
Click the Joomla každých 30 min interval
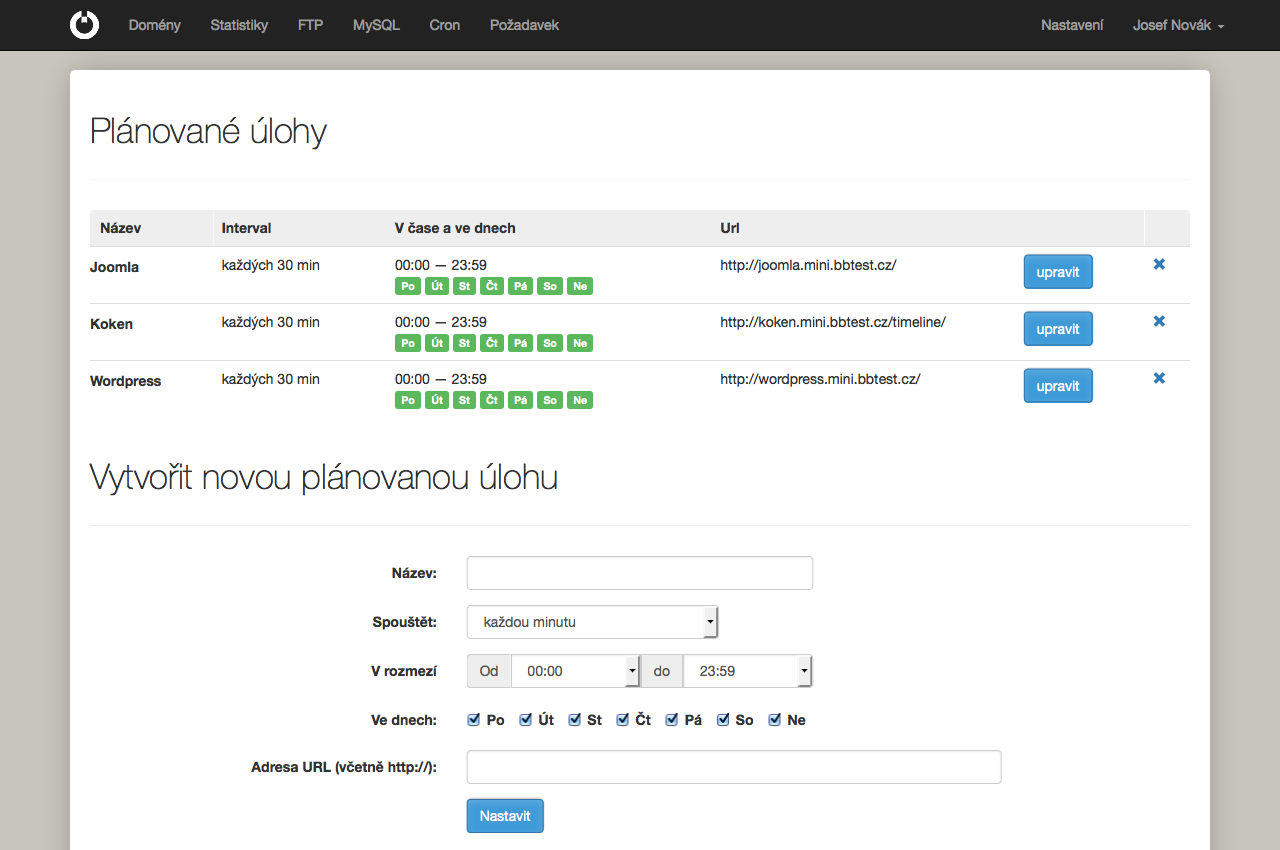[271, 265]
